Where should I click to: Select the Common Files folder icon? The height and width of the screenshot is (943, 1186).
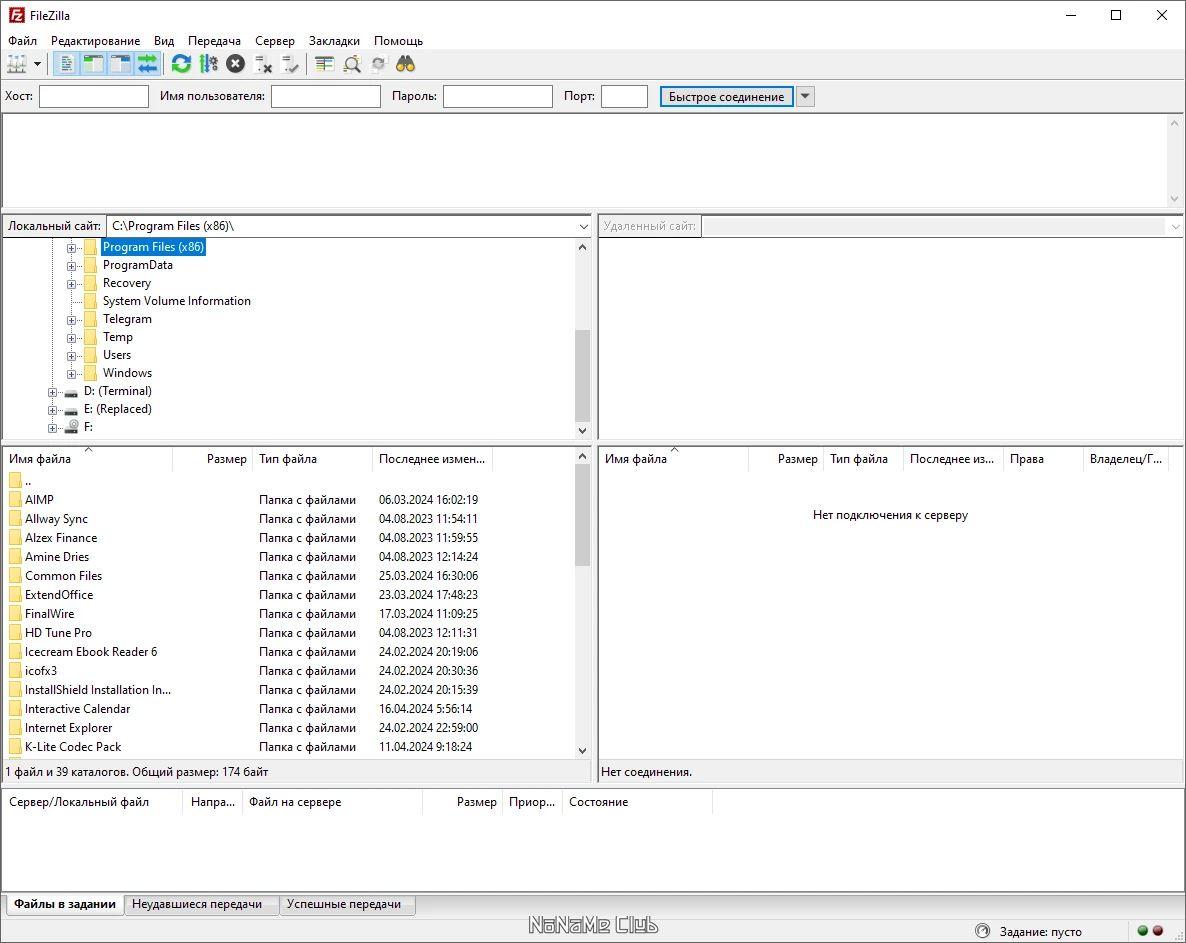pyautogui.click(x=15, y=575)
